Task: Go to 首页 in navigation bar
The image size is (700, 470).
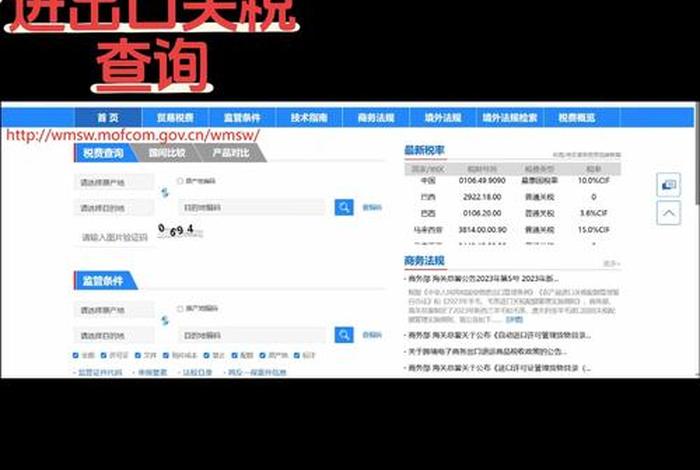Action: [108, 117]
